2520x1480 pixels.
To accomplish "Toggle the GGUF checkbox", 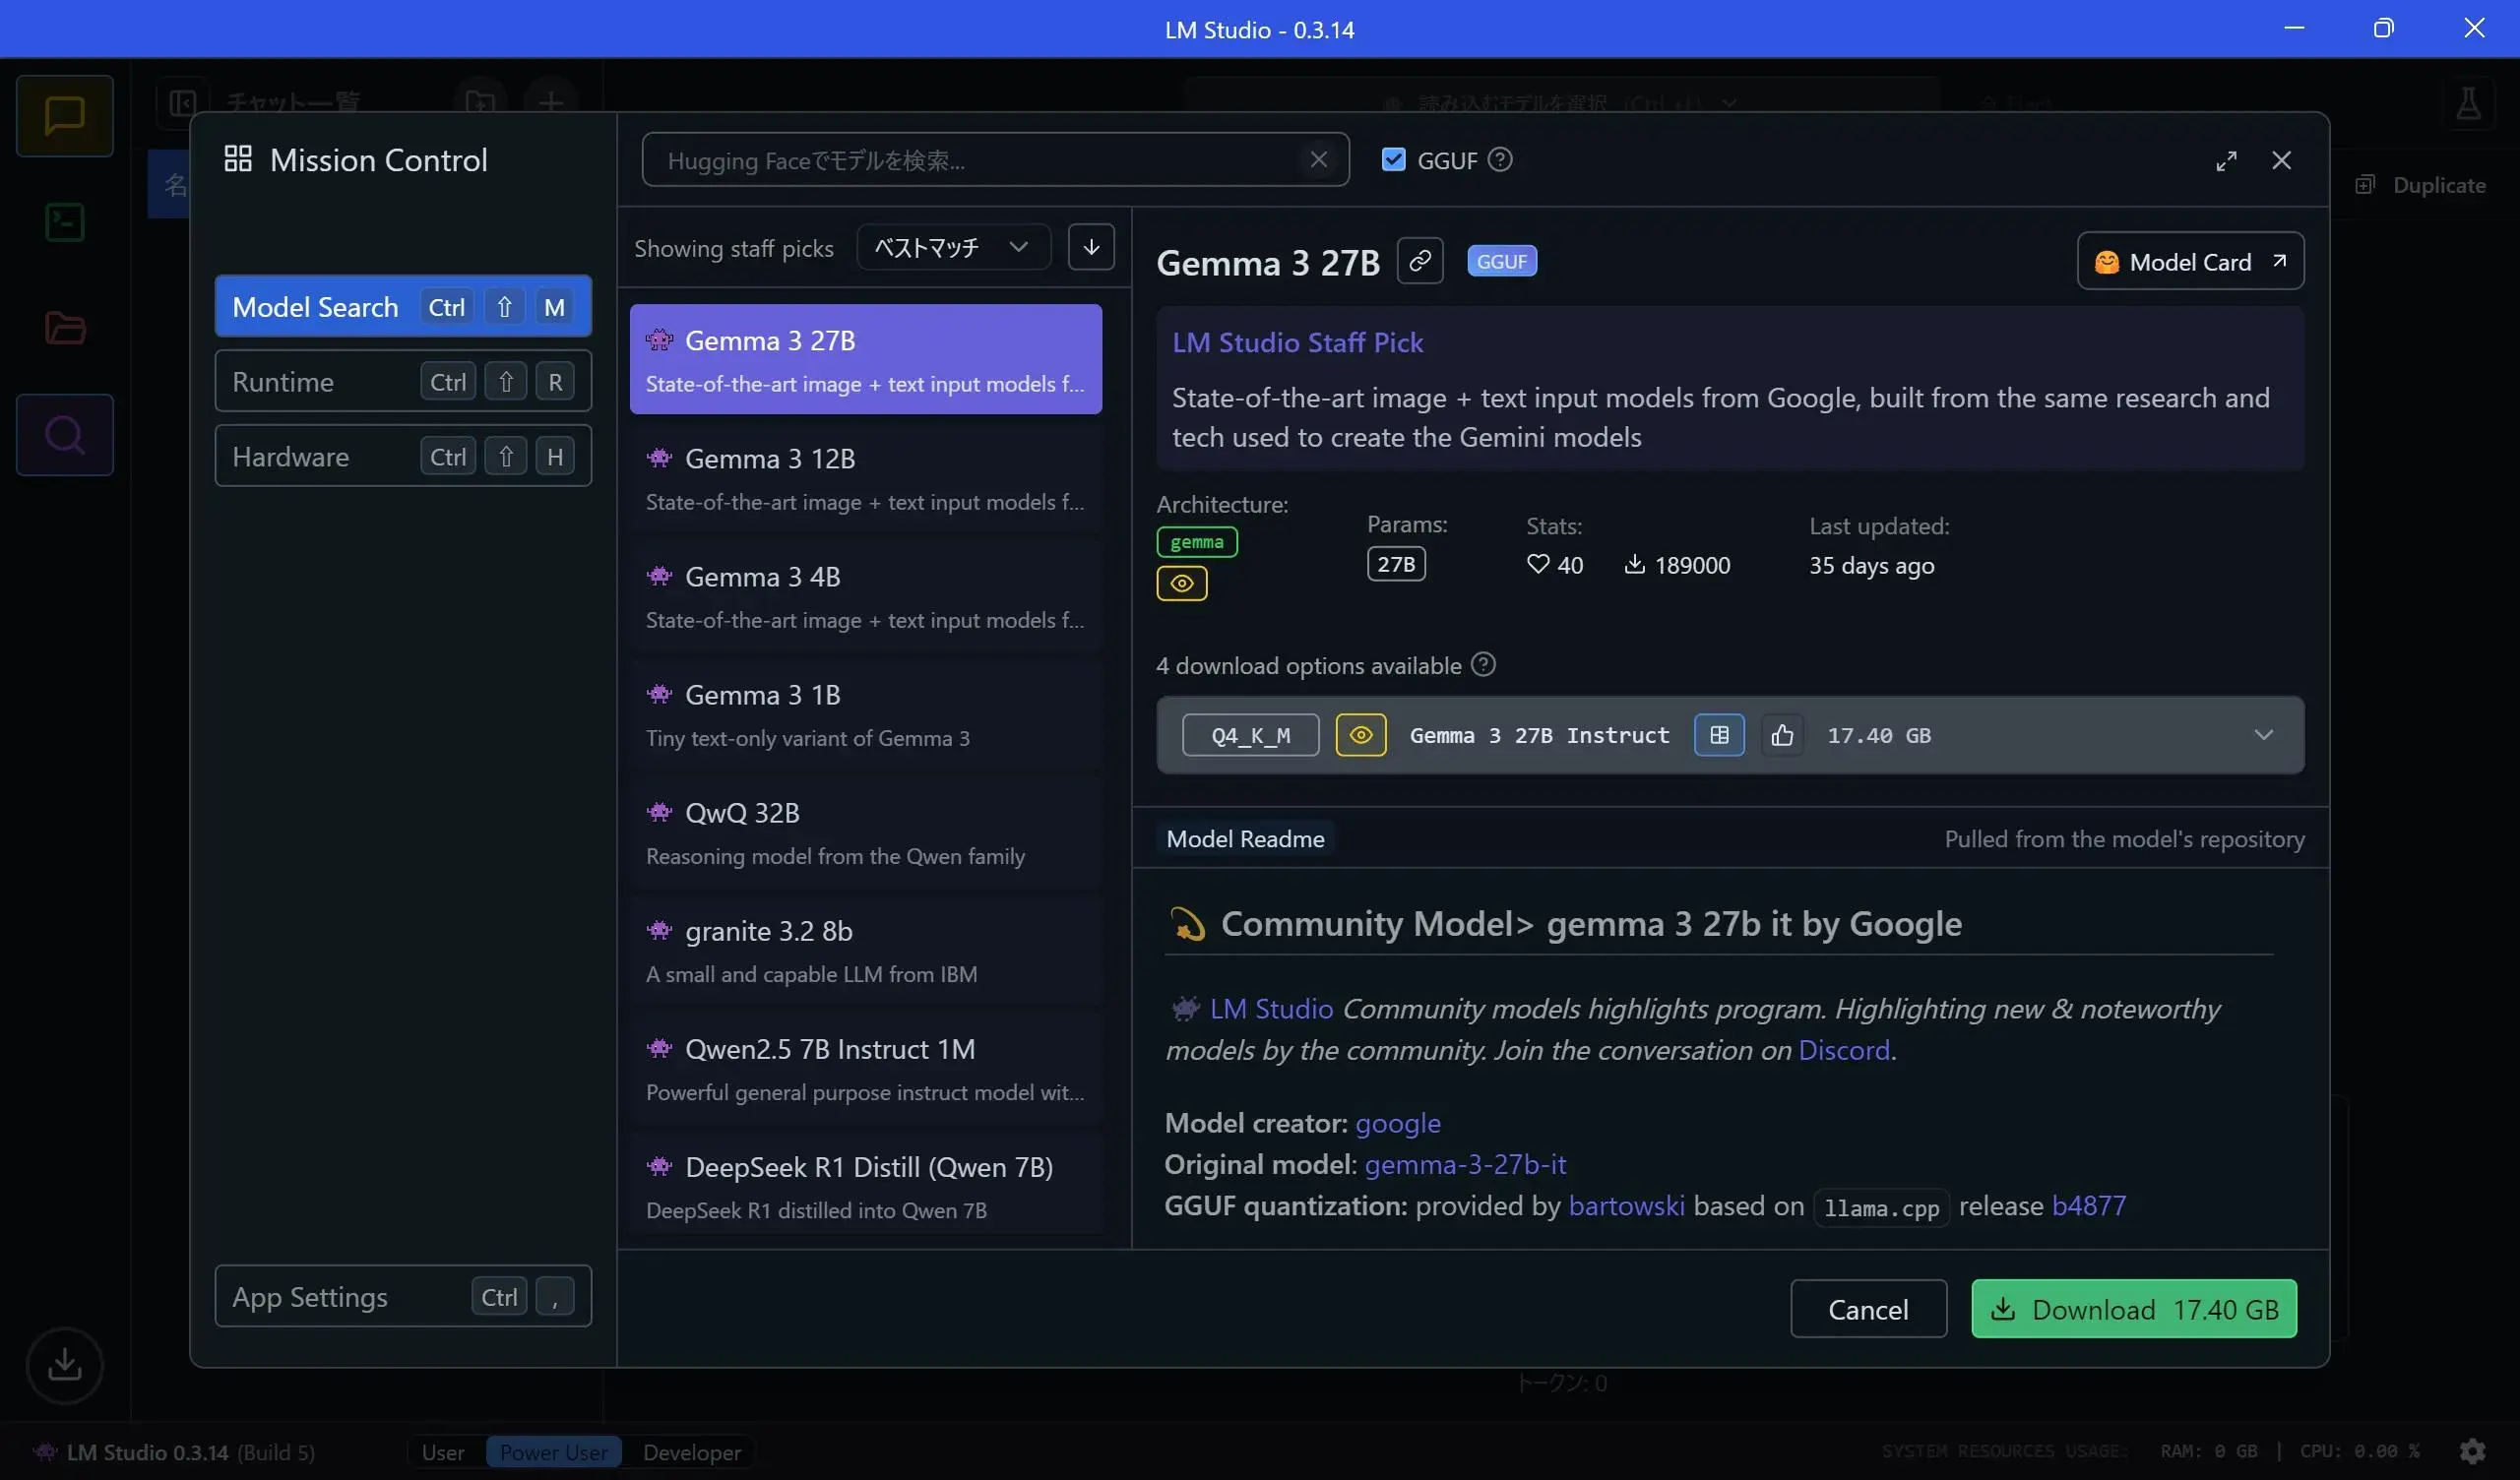I will [1393, 160].
